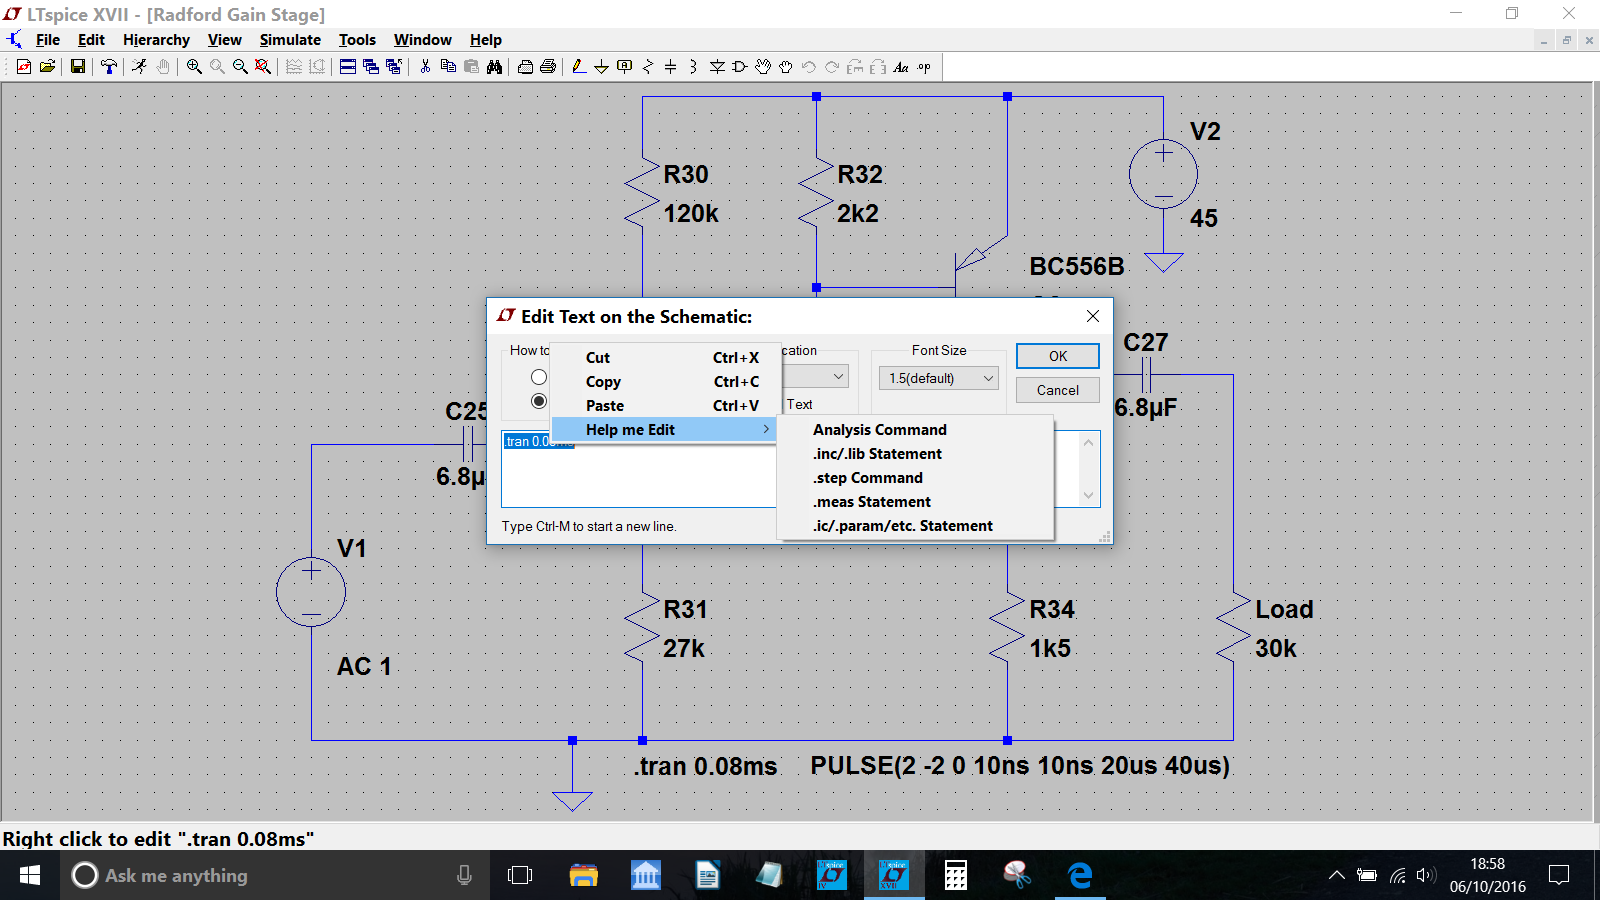1600x900 pixels.
Task: Click the Print toolbar icon
Action: point(548,67)
